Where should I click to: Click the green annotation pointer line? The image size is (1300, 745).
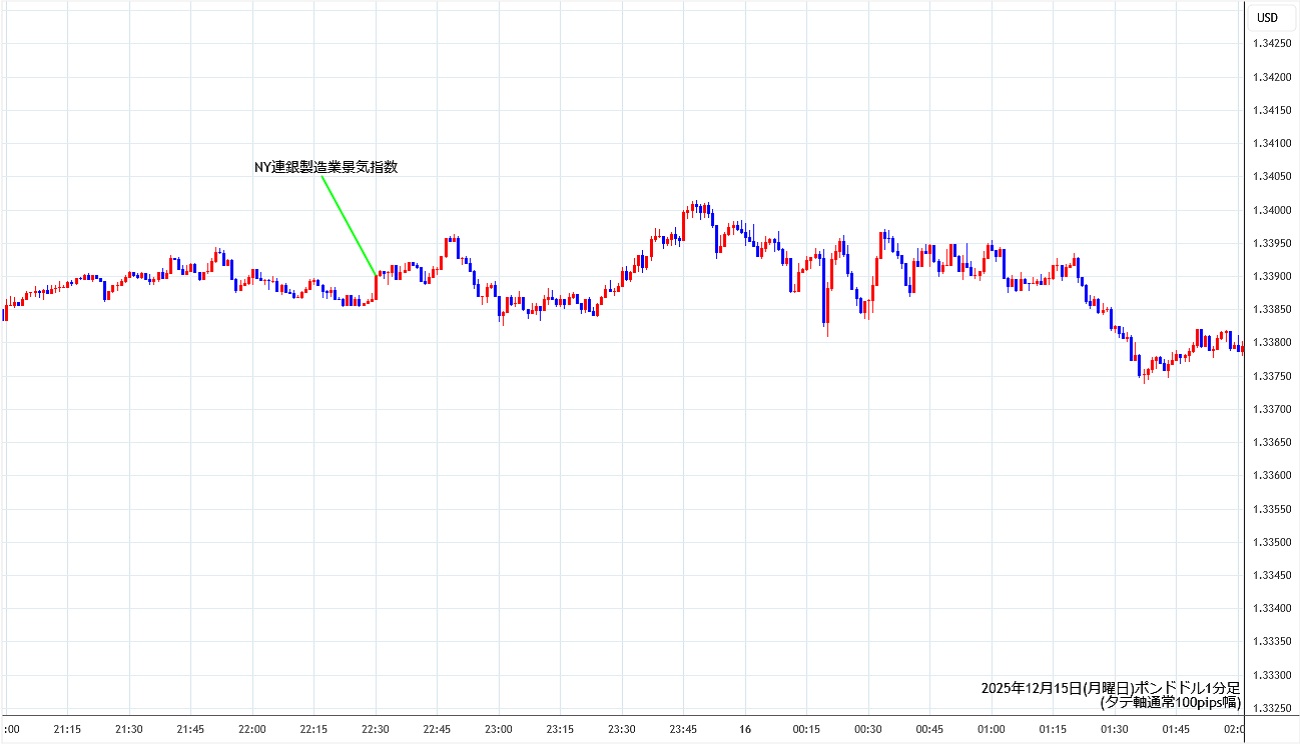coord(348,225)
